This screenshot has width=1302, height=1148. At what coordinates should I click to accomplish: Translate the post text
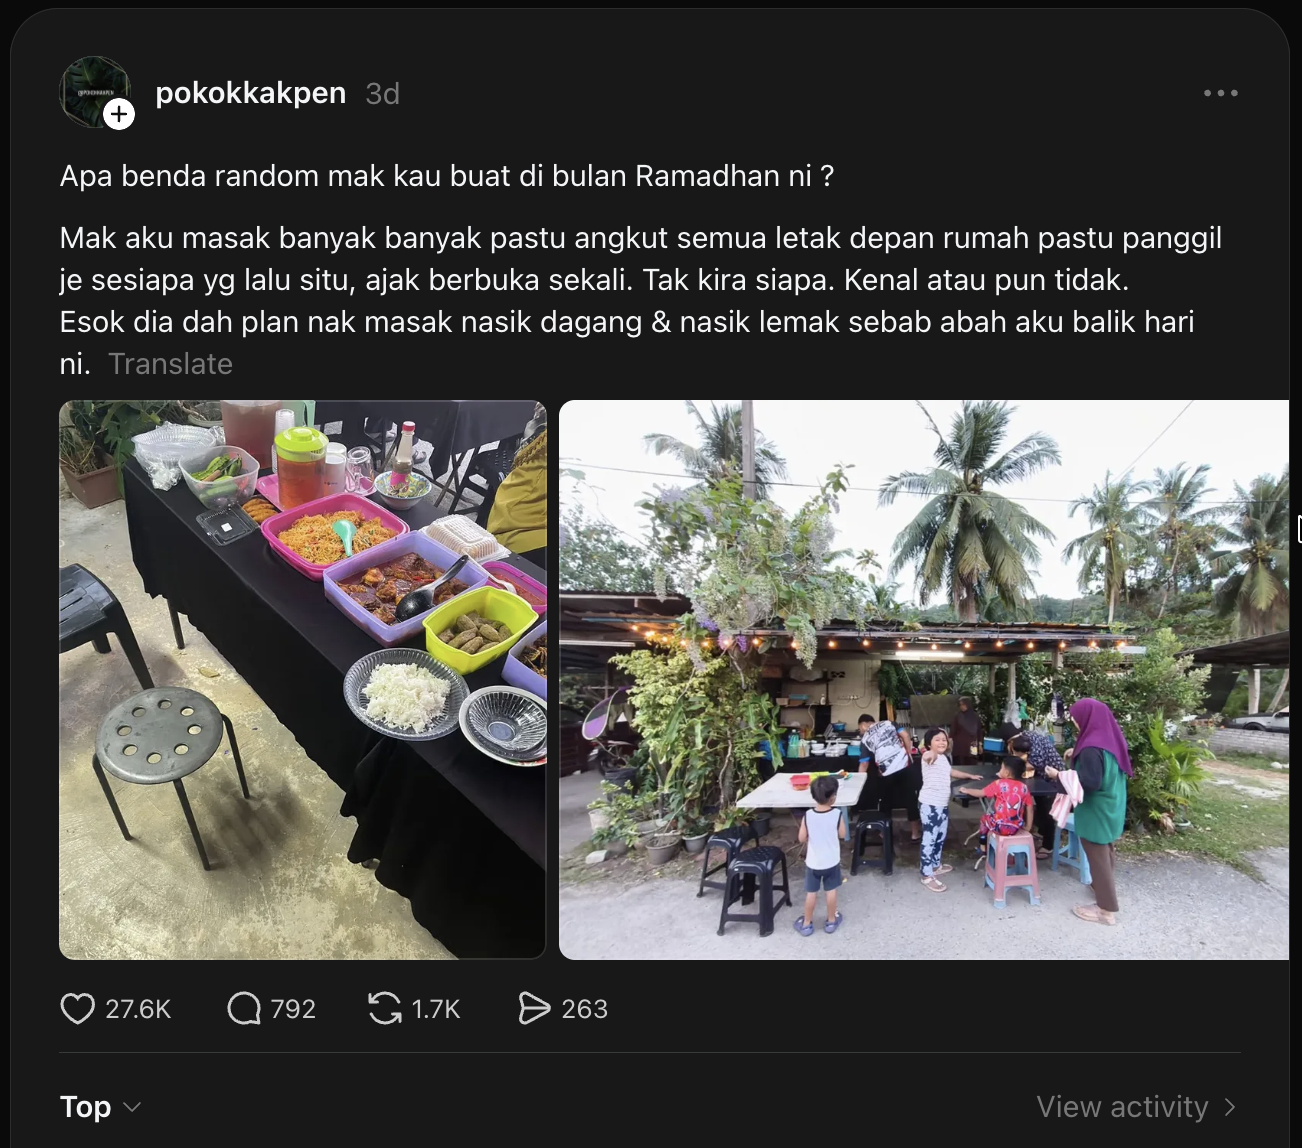171,364
